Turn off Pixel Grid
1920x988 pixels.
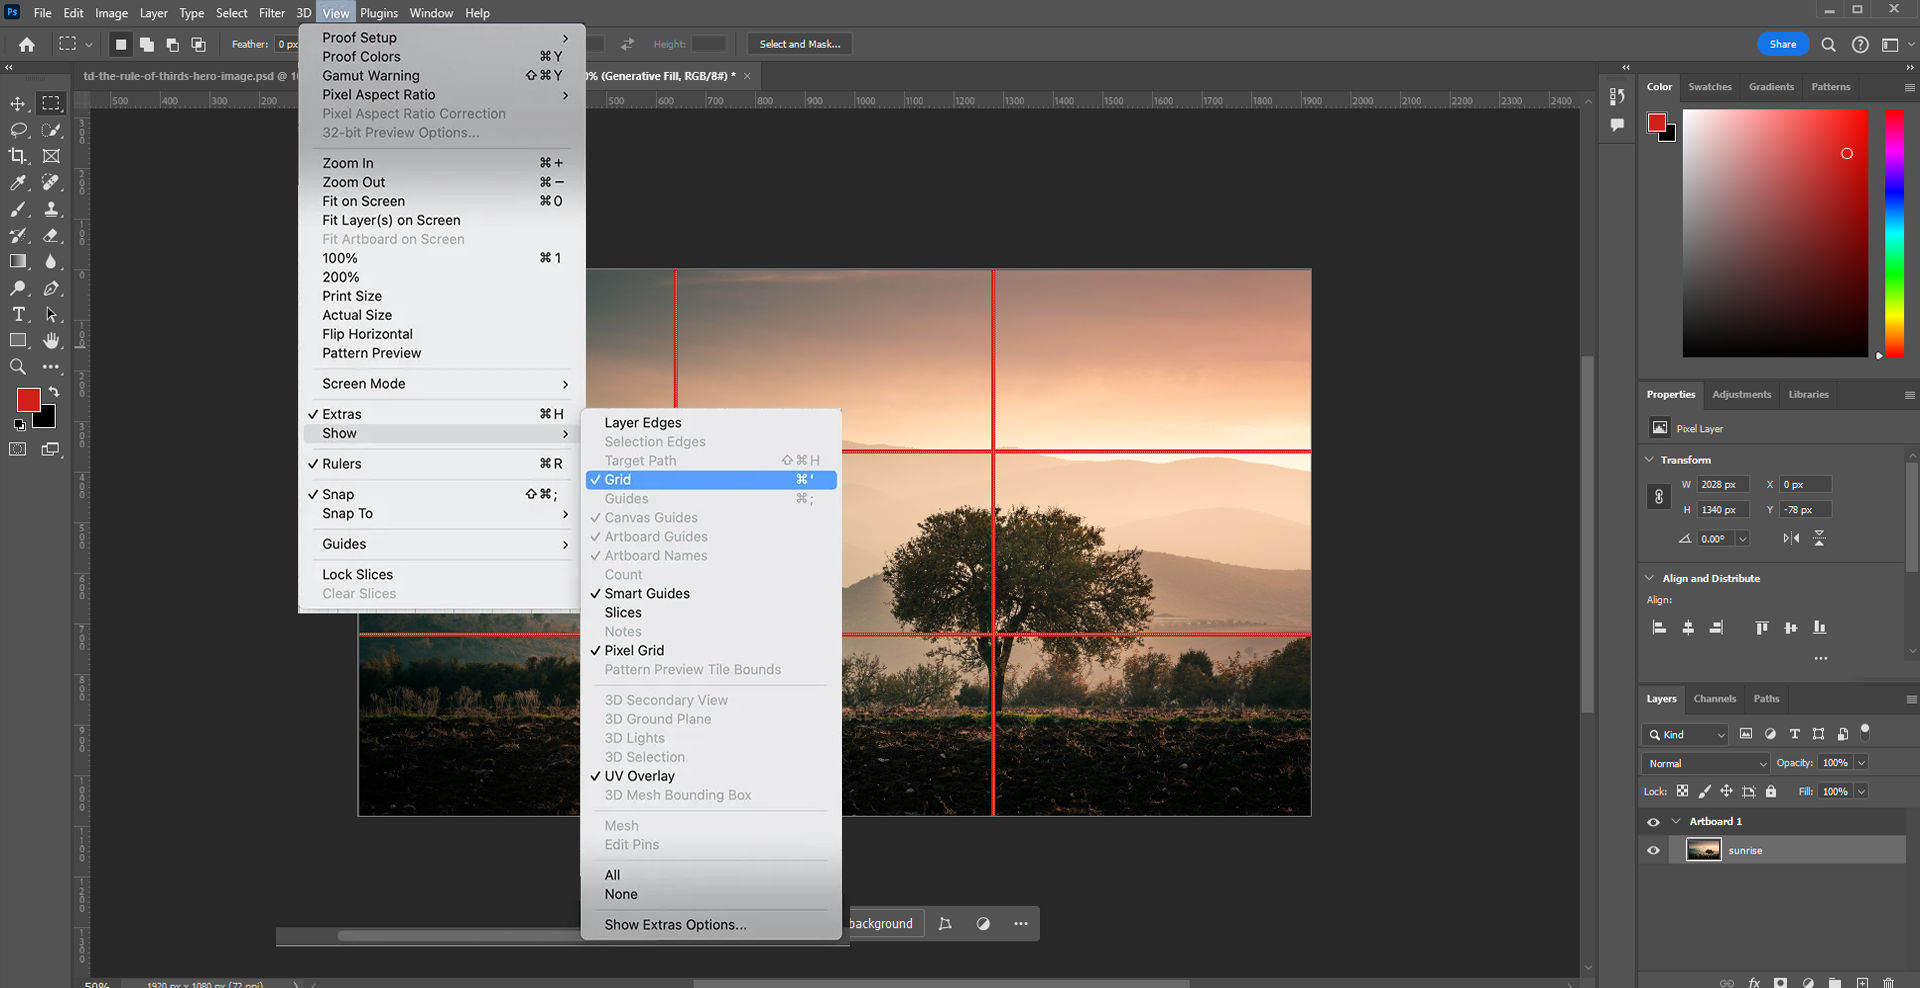click(x=634, y=650)
